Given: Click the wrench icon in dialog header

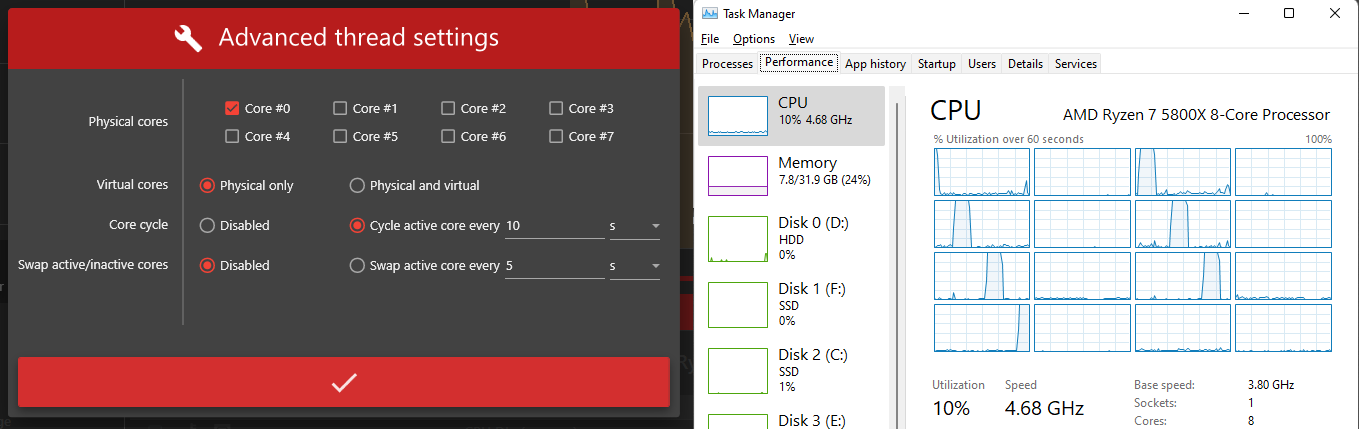Looking at the screenshot, I should pos(188,39).
